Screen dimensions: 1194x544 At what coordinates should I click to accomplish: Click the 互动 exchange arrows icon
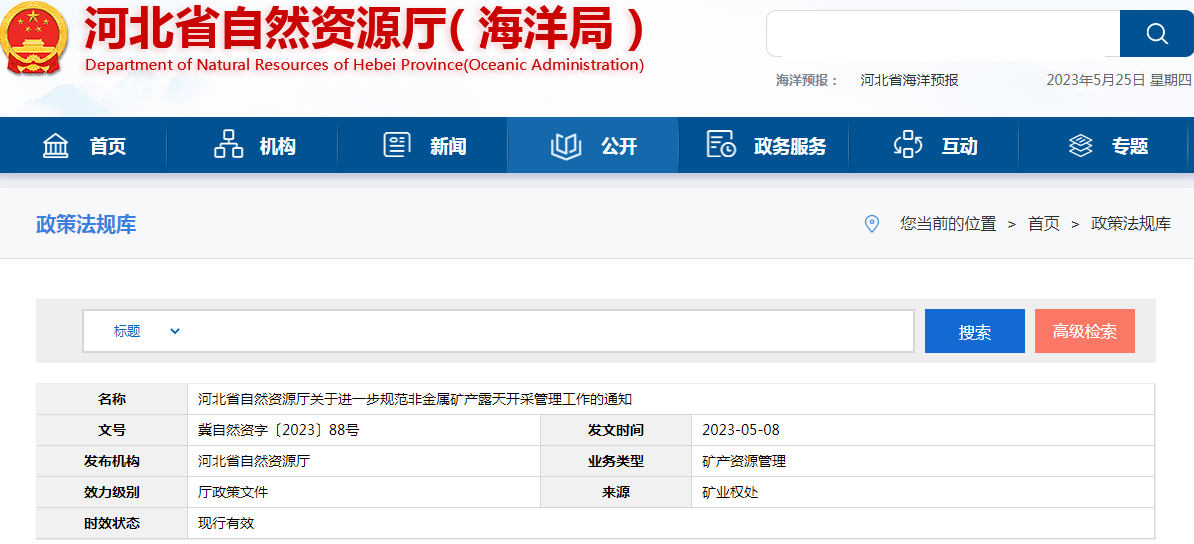[907, 145]
